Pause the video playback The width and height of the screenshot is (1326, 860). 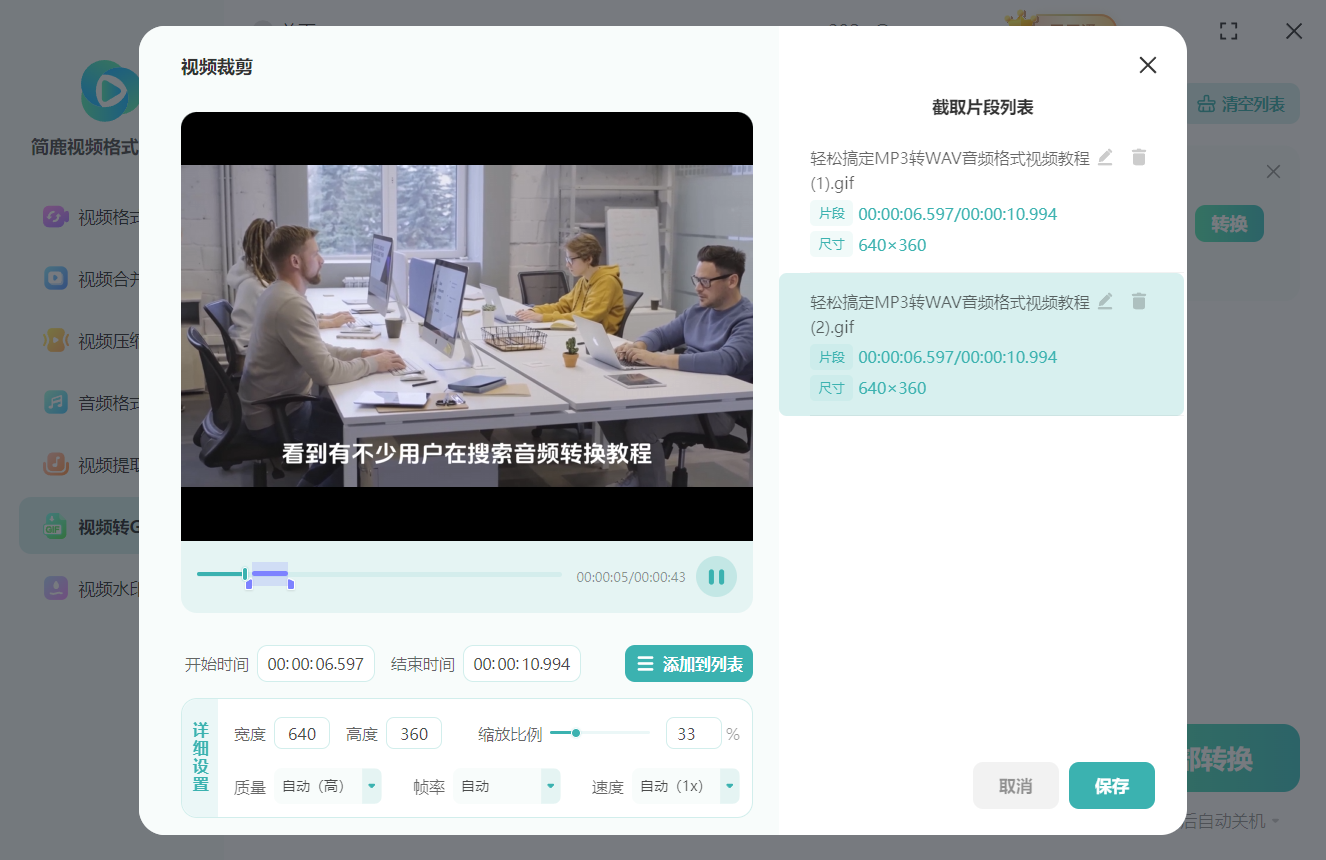(716, 576)
